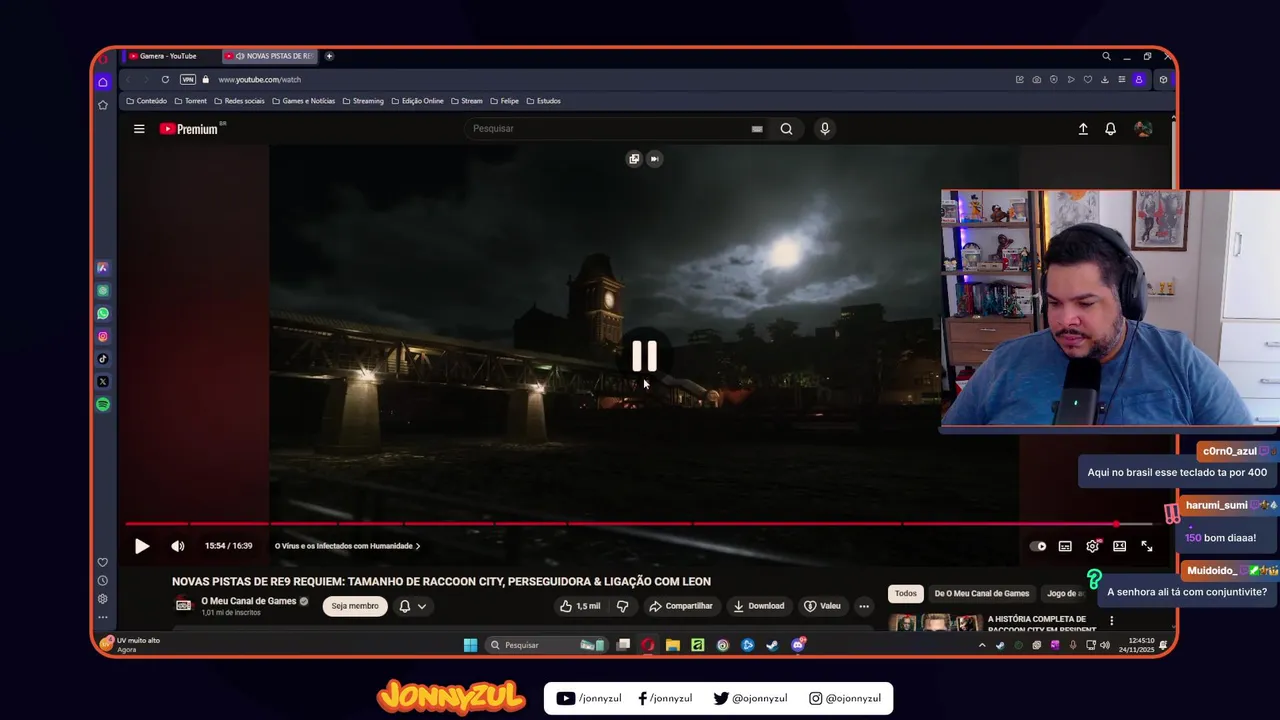
Task: Enter fullscreen with the player's fullscreen icon
Action: [x=1147, y=546]
